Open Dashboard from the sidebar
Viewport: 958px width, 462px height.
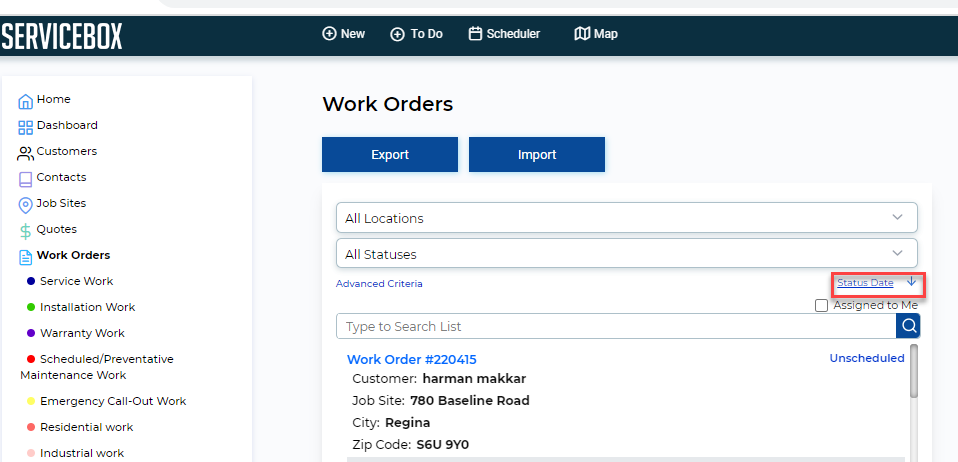67,125
